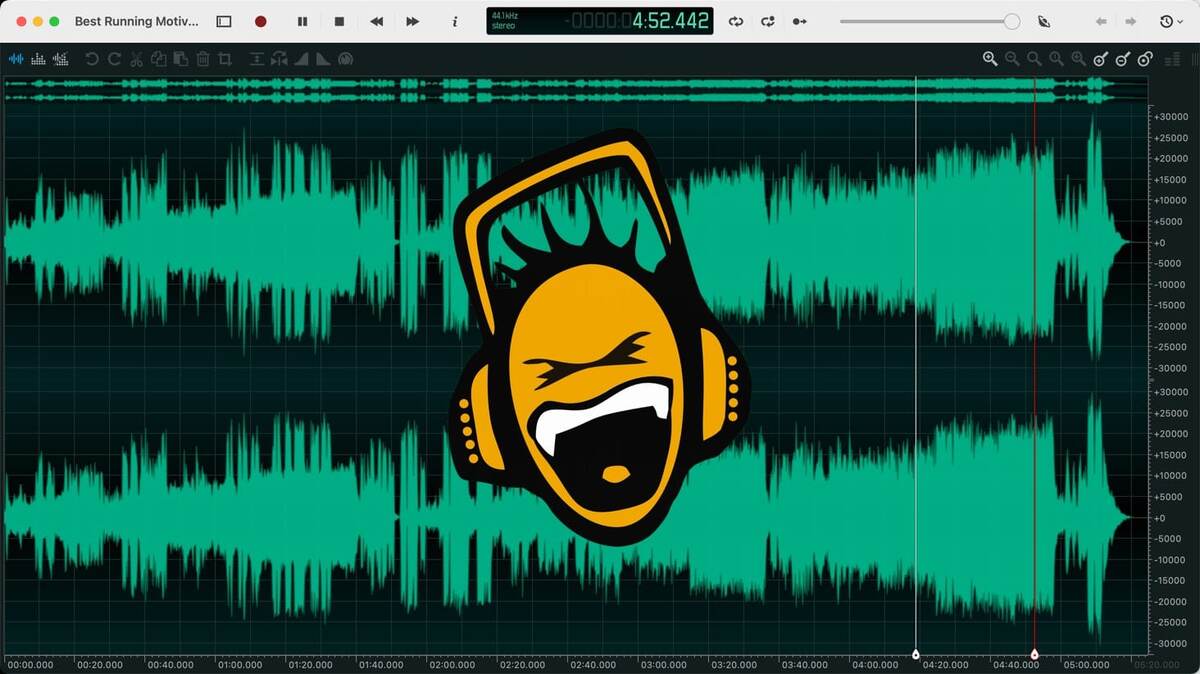1200x674 pixels.
Task: Click 03:00.000 on the timeline ruler
Action: pos(662,665)
